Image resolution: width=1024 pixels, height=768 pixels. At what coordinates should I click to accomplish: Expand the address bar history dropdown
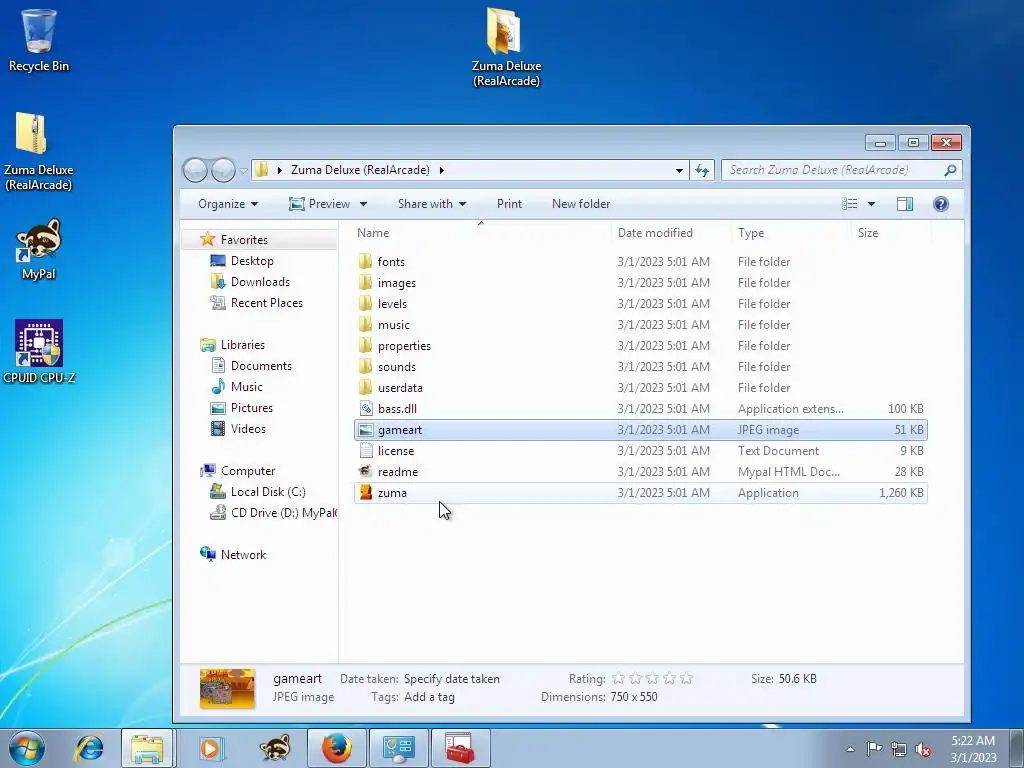click(679, 171)
